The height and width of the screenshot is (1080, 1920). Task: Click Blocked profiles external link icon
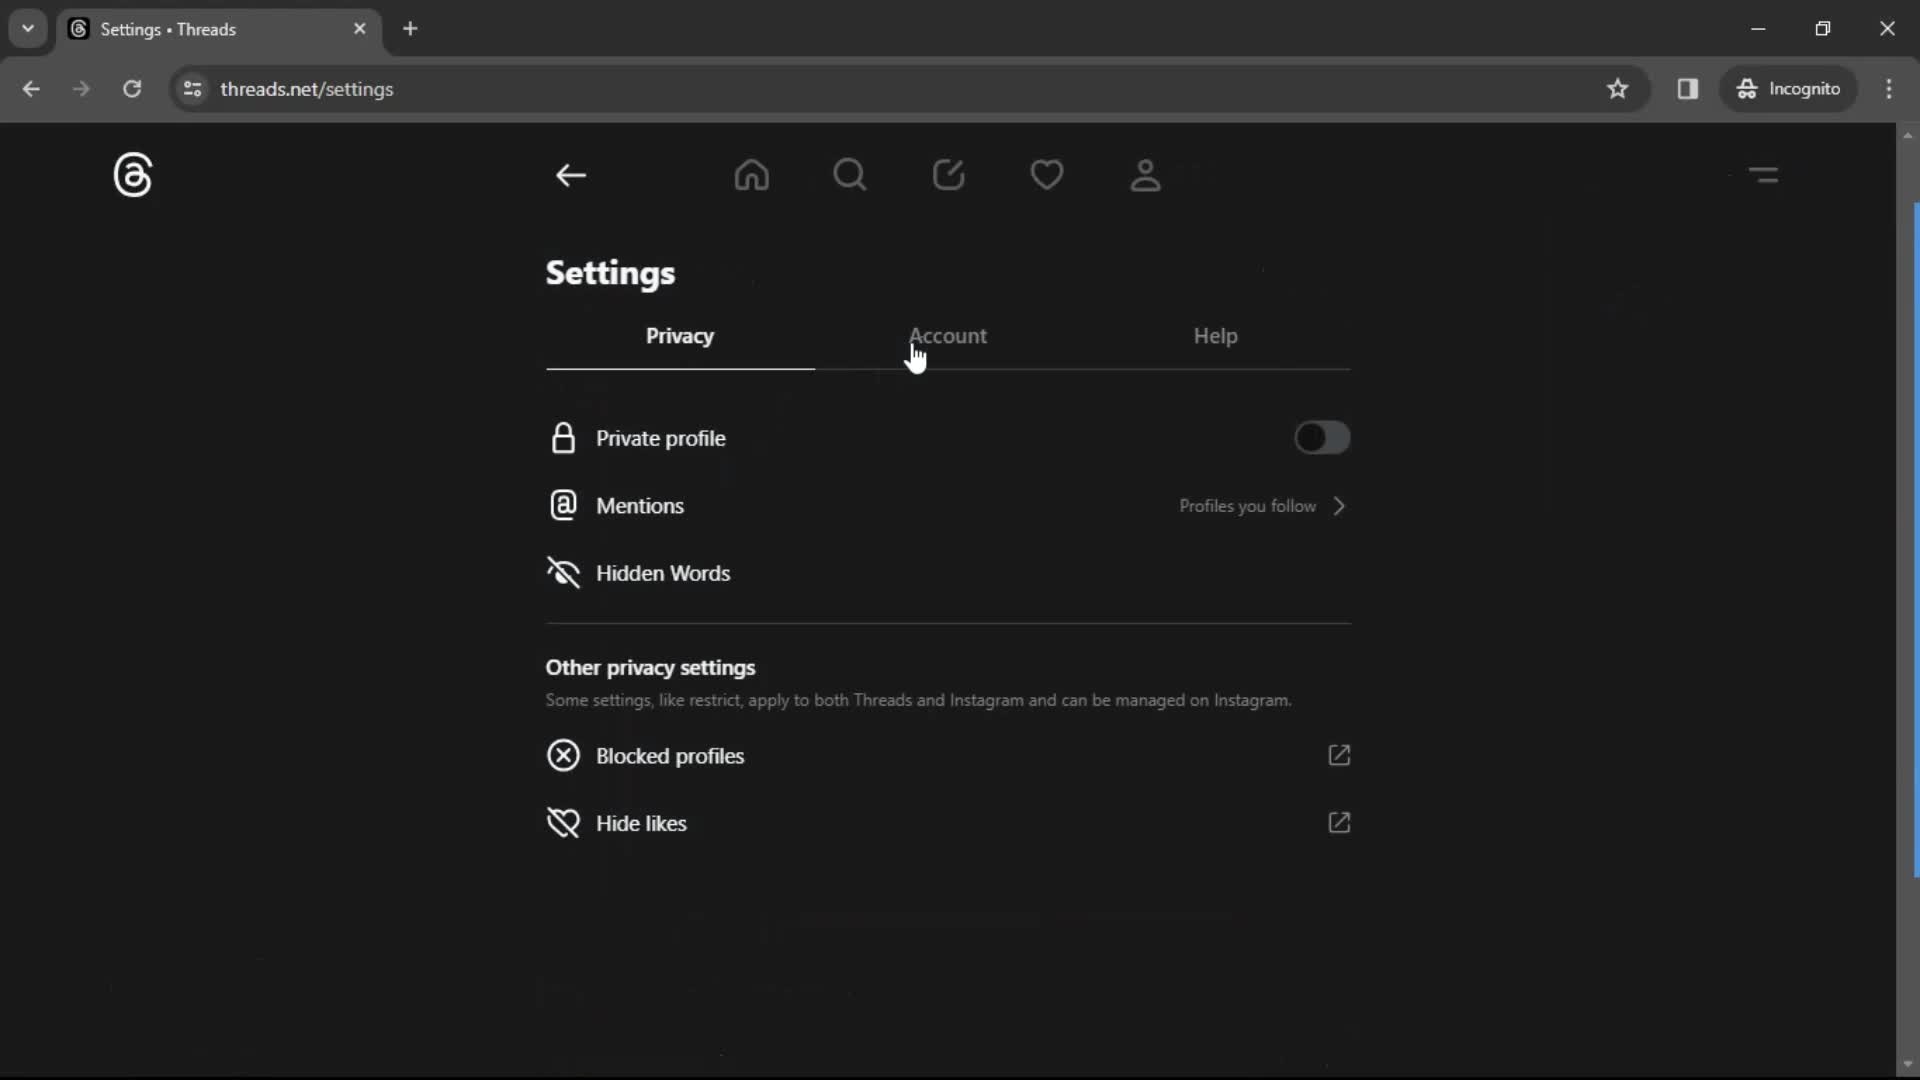(x=1338, y=754)
